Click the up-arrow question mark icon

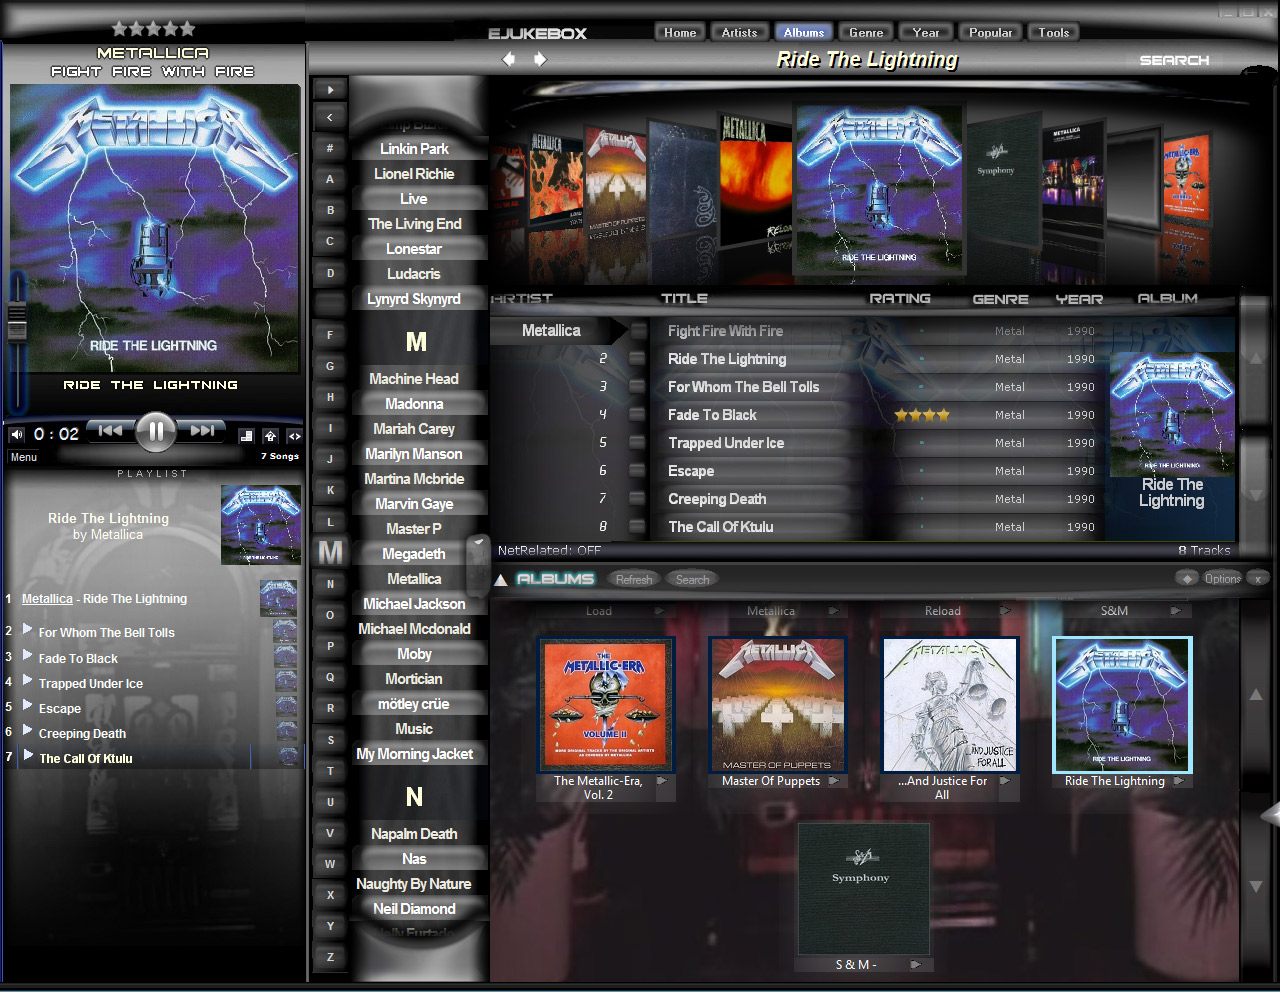[x=270, y=436]
